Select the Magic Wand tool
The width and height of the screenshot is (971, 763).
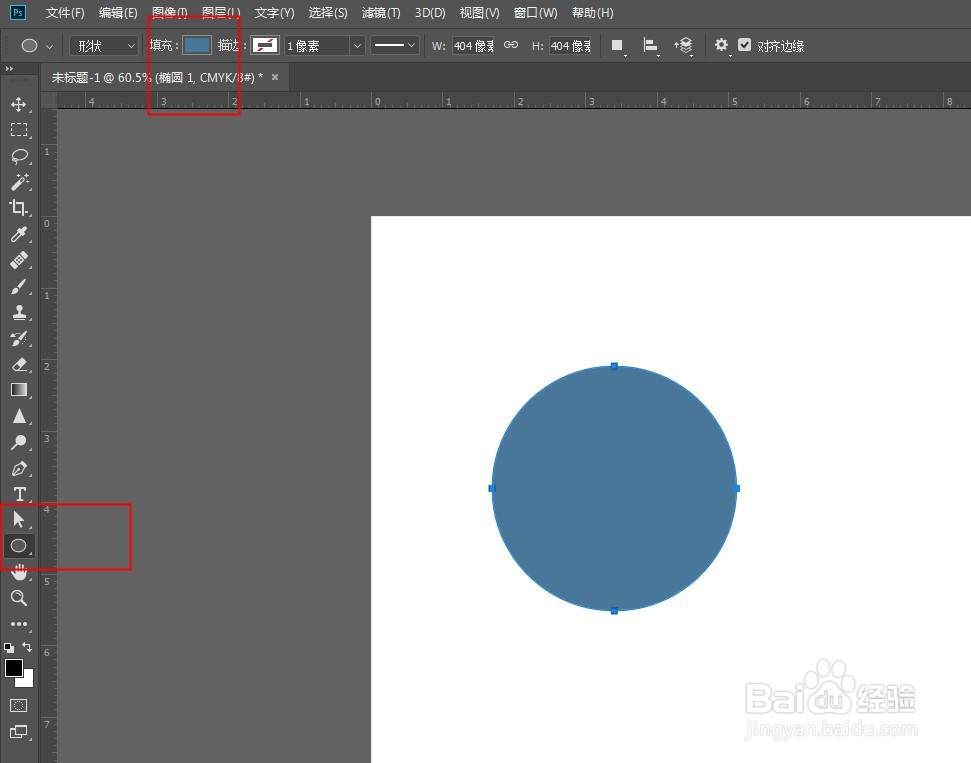click(x=19, y=182)
